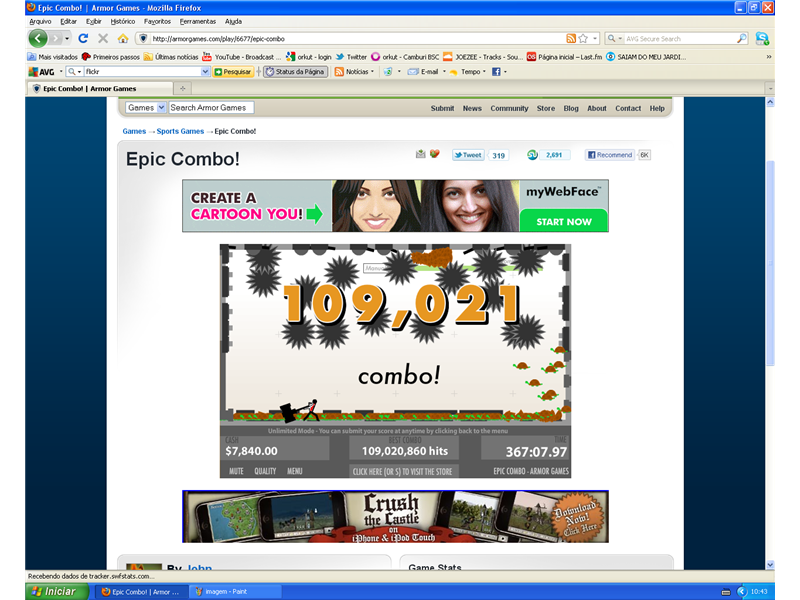Click Community in site navigation
The image size is (800, 600).
509,108
